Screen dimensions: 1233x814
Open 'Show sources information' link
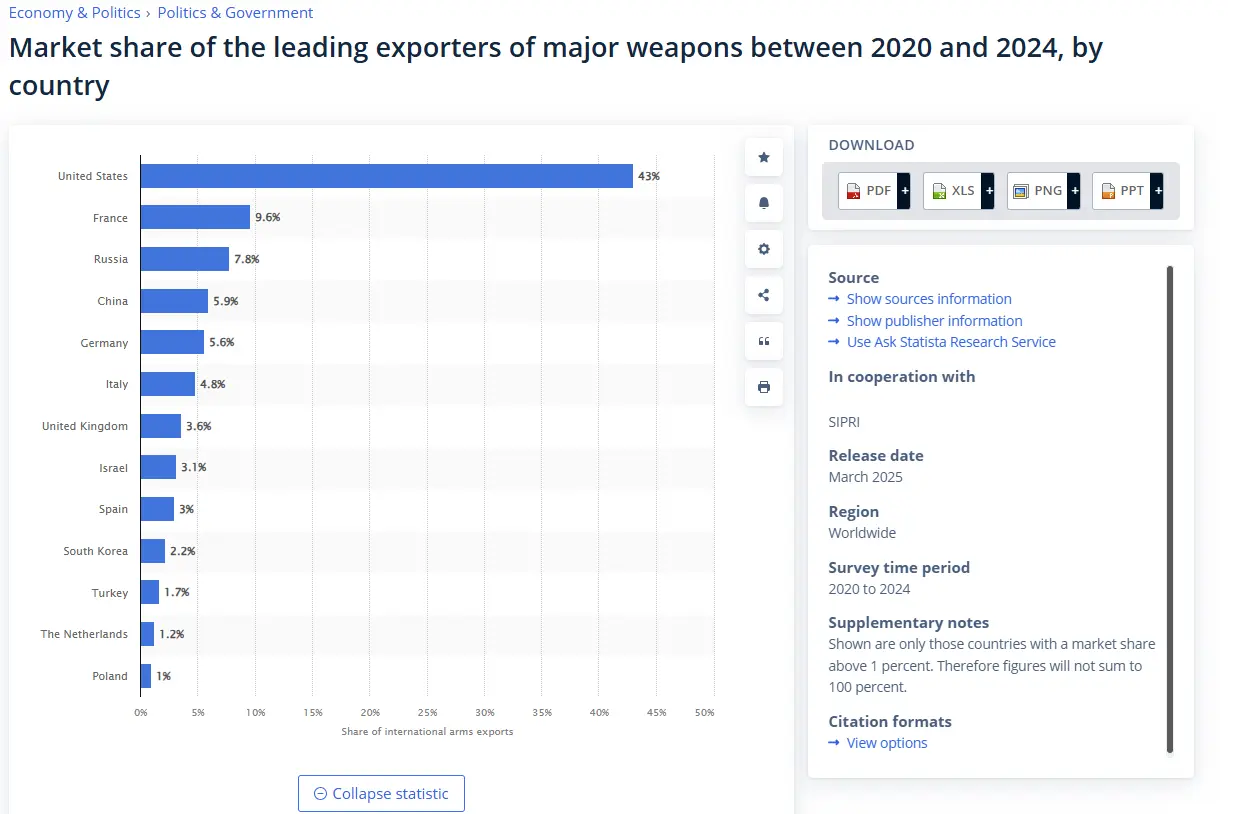[x=928, y=299]
